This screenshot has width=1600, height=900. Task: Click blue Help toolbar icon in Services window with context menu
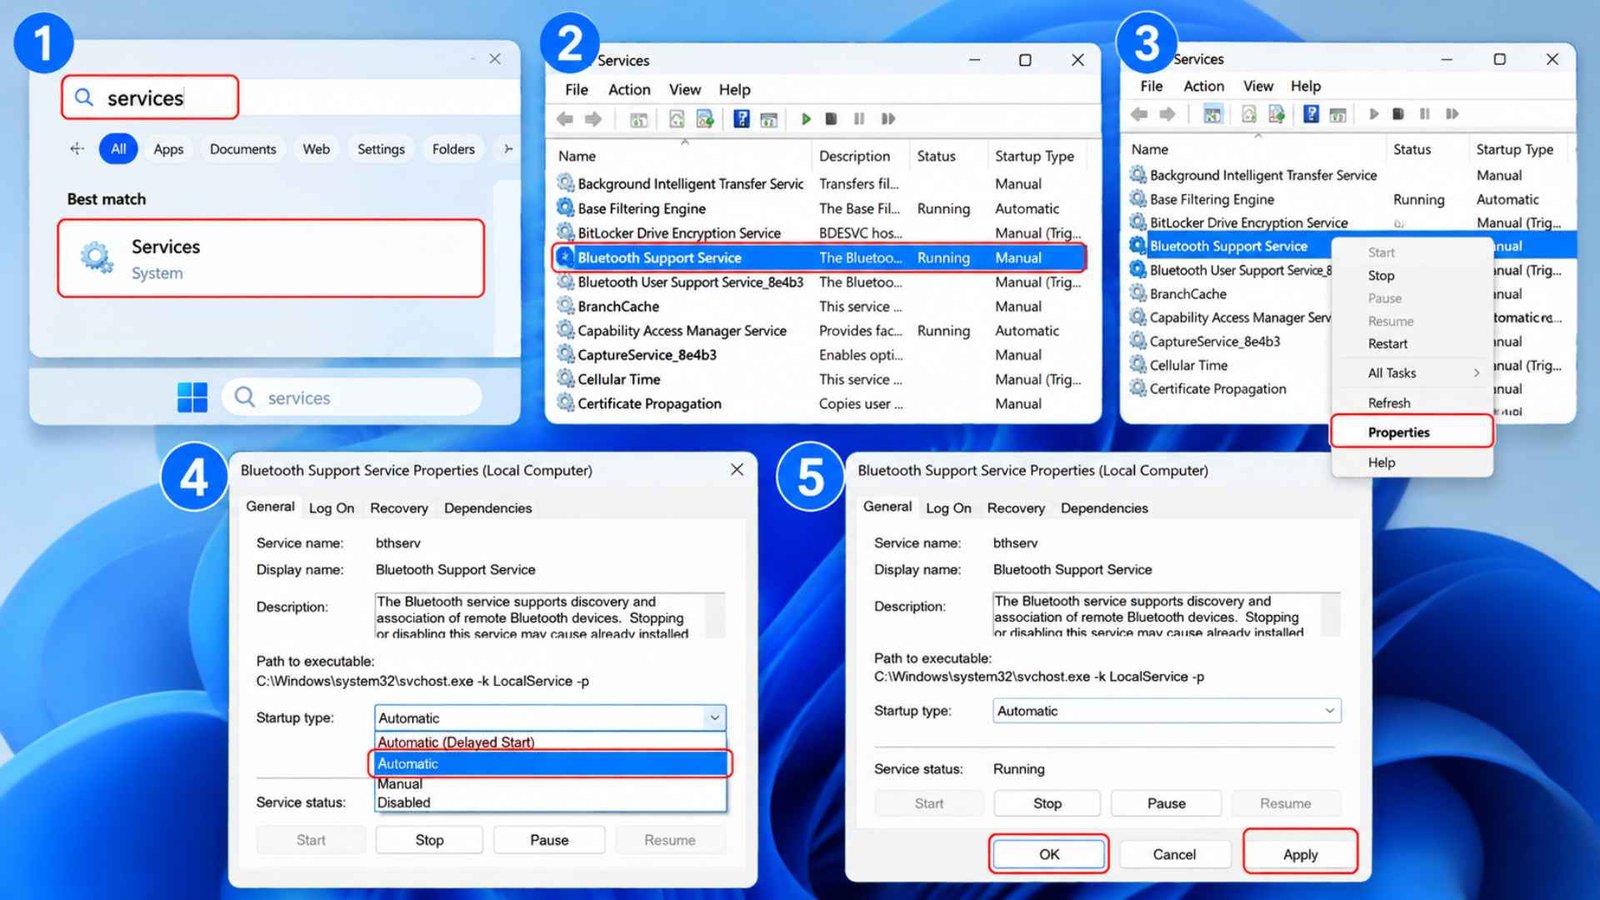1311,114
